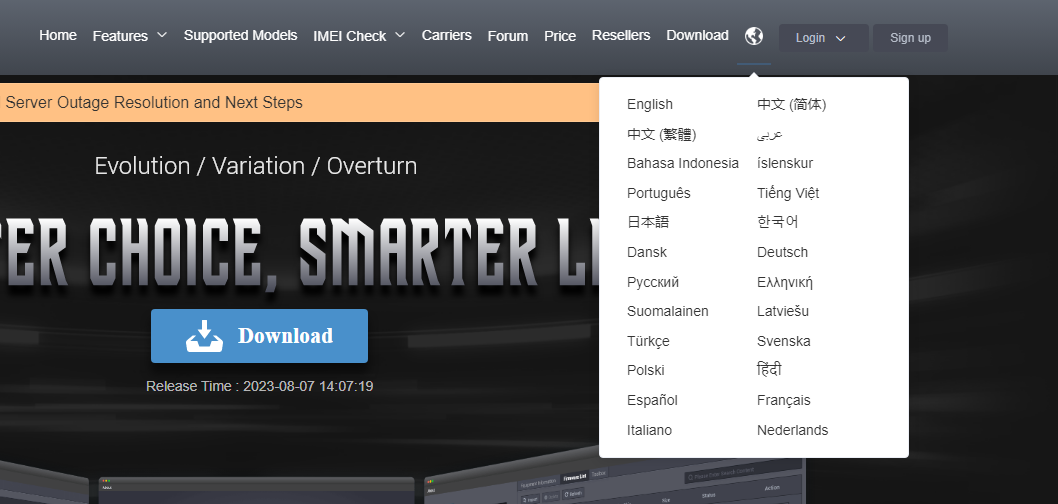Open the Price page
This screenshot has width=1058, height=504.
coord(560,36)
